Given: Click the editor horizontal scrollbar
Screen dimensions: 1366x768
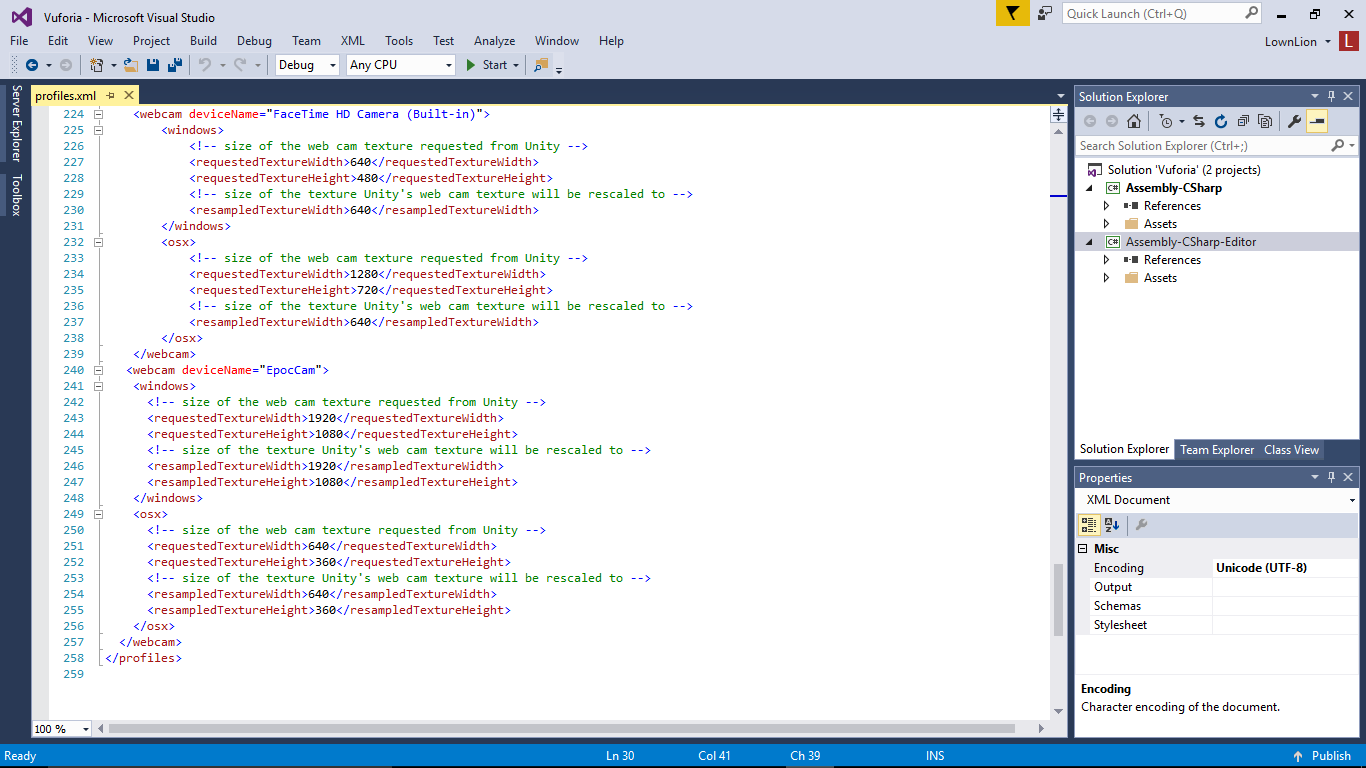Looking at the screenshot, I should tap(562, 729).
